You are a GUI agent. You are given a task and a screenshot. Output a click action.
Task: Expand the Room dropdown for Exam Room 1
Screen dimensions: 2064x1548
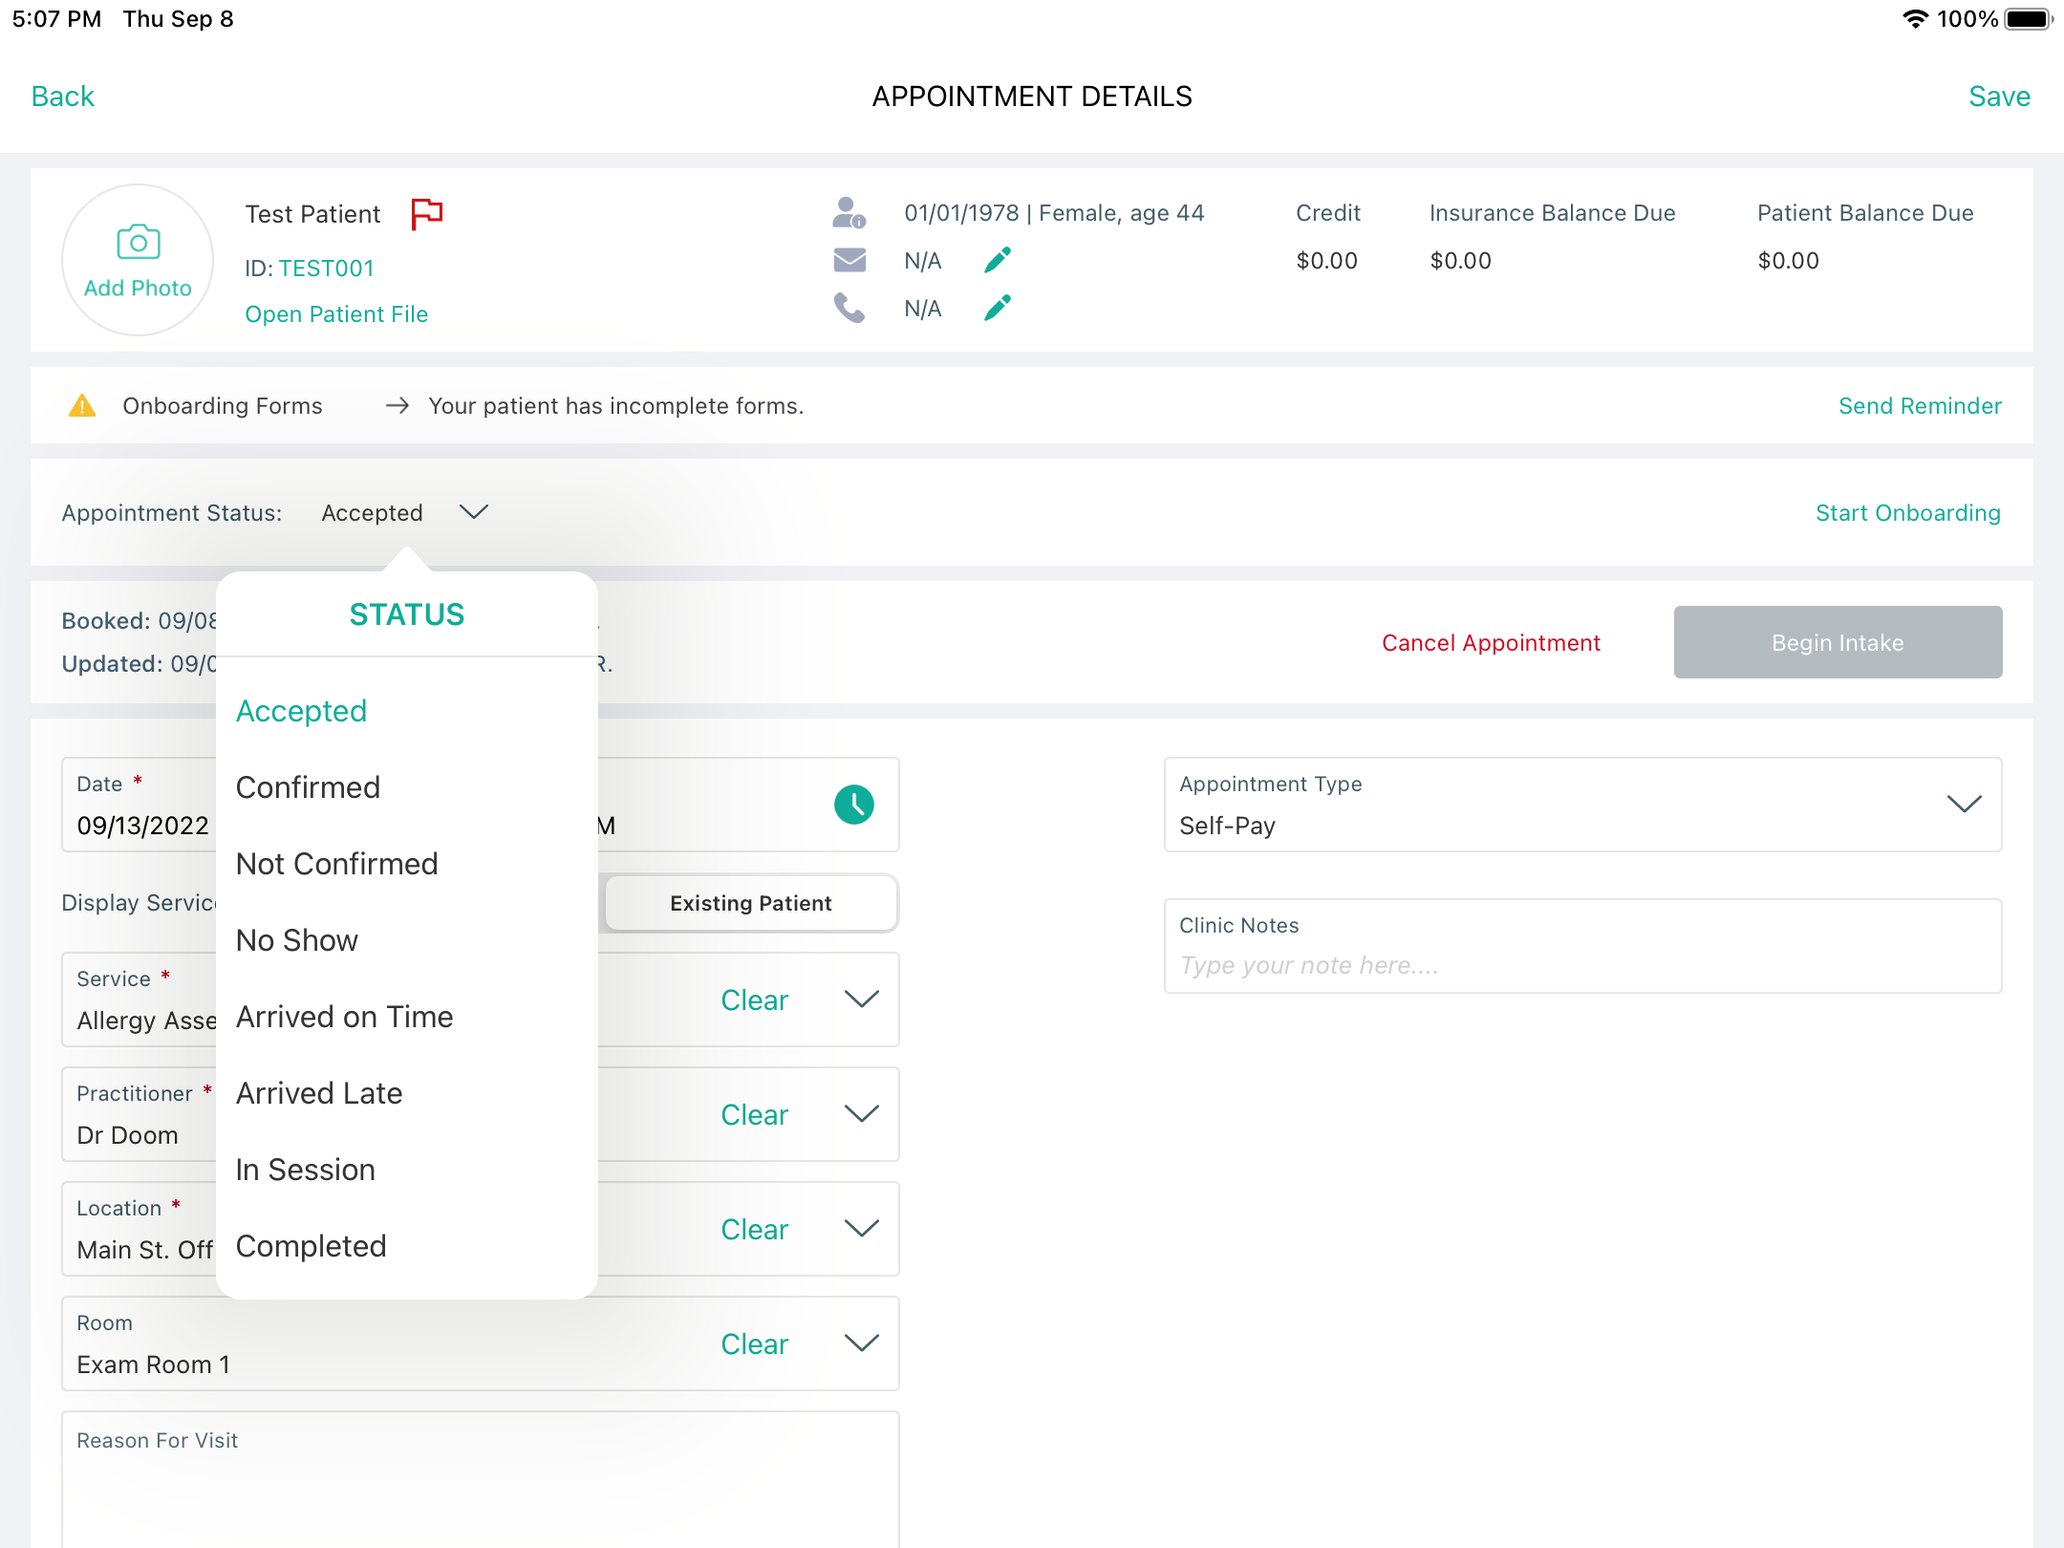(861, 1343)
